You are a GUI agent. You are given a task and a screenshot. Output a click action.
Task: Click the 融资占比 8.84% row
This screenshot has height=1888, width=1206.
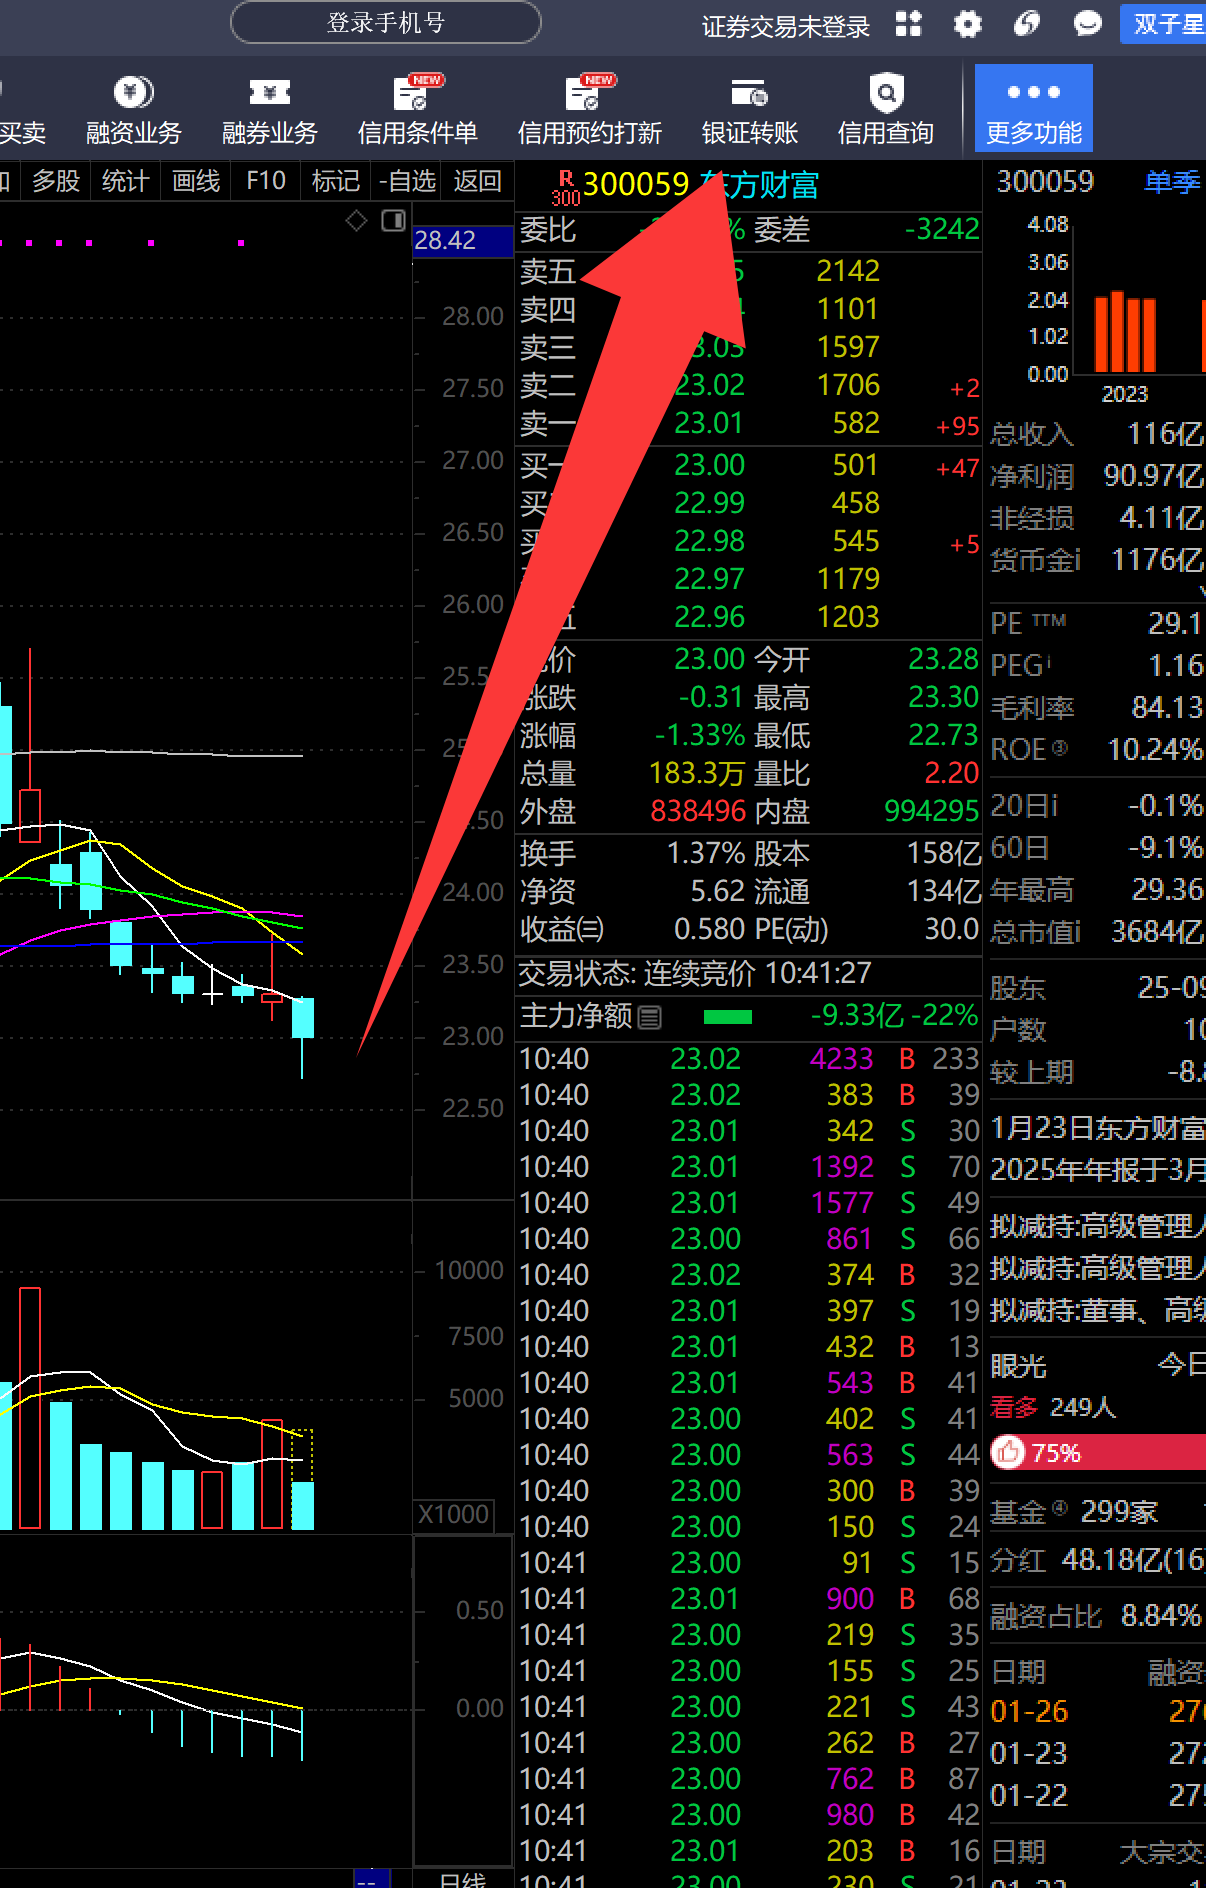(x=1096, y=1616)
